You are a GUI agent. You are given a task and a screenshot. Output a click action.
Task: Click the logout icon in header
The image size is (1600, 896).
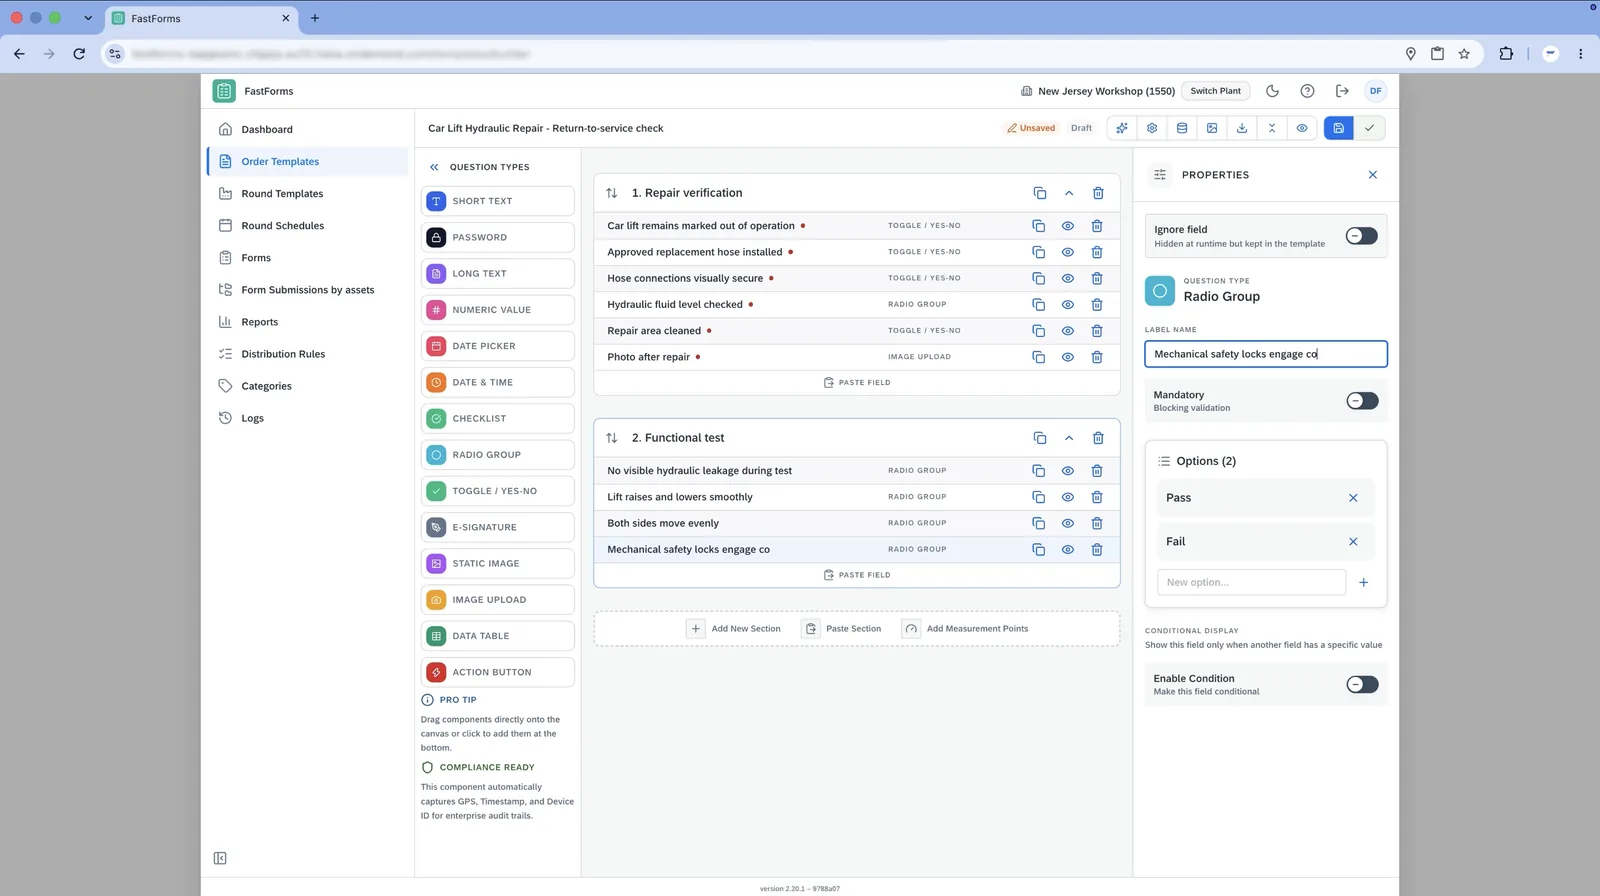click(1342, 91)
